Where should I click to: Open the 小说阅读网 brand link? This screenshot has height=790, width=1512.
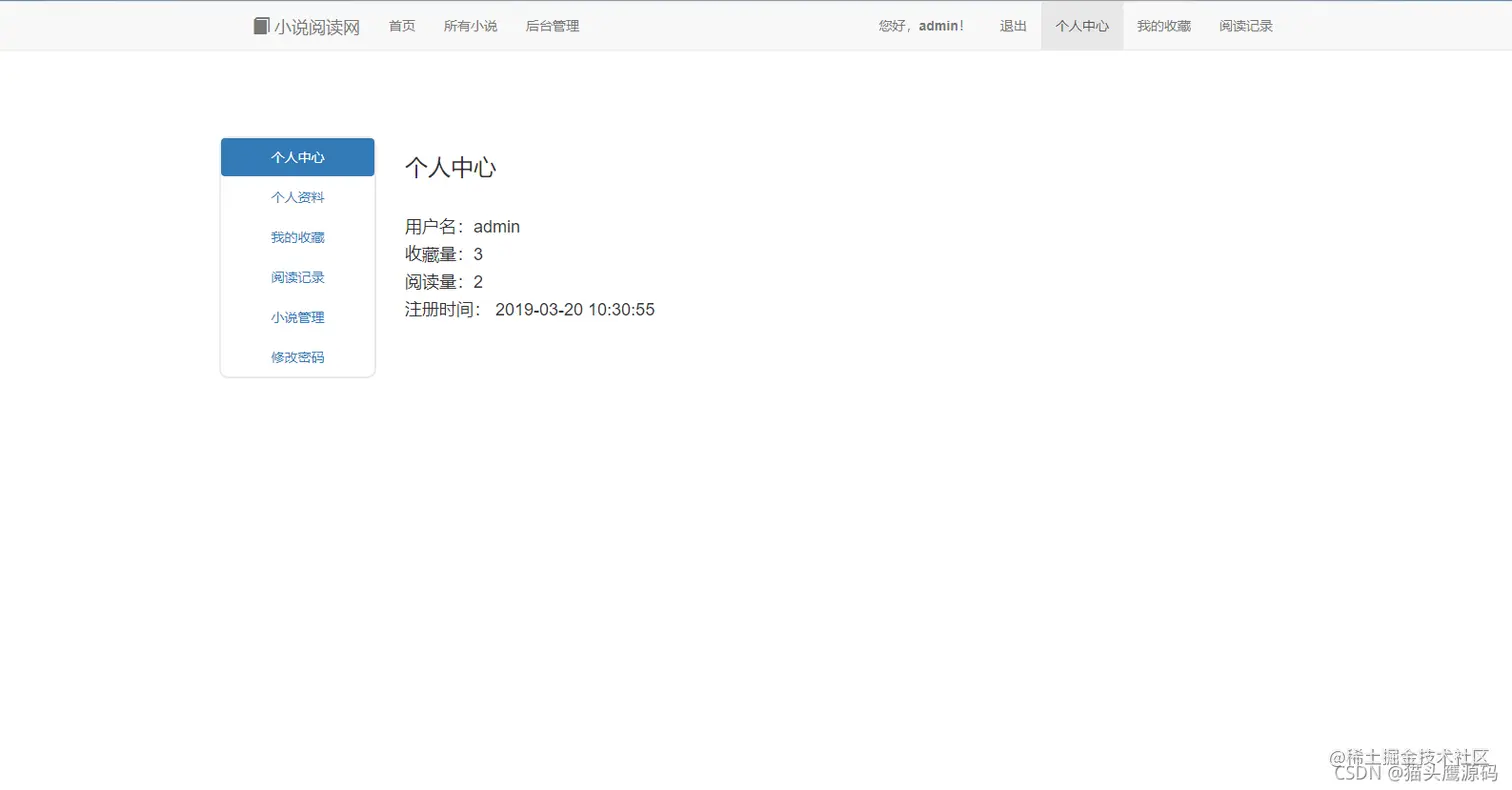coord(307,26)
